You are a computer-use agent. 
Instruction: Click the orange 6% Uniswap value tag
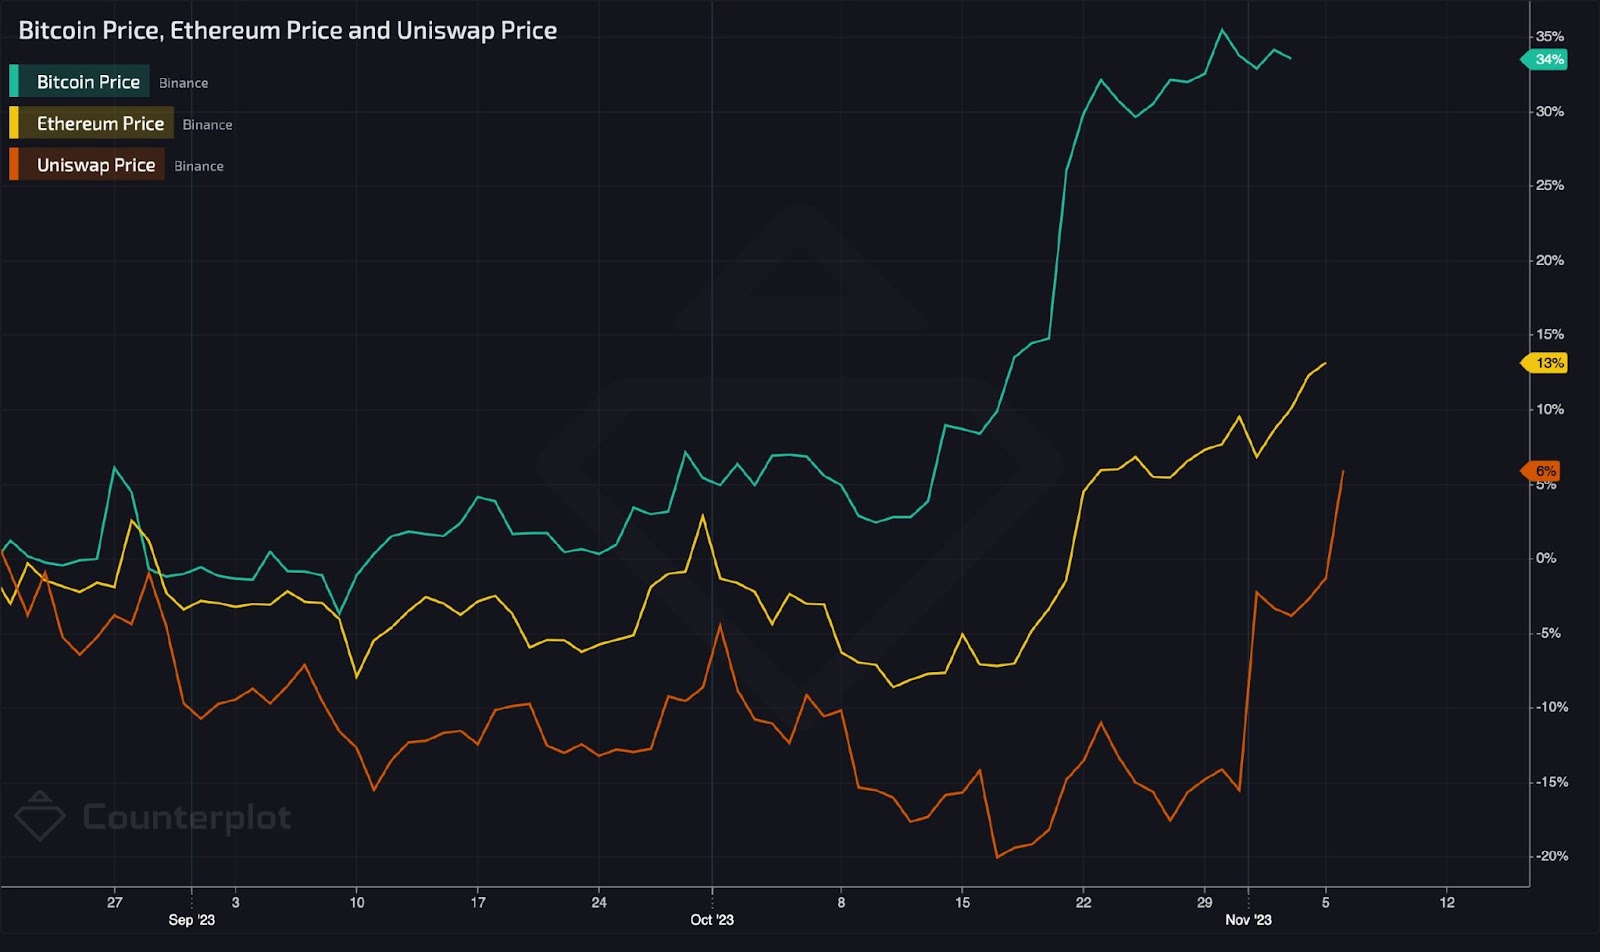click(x=1541, y=471)
